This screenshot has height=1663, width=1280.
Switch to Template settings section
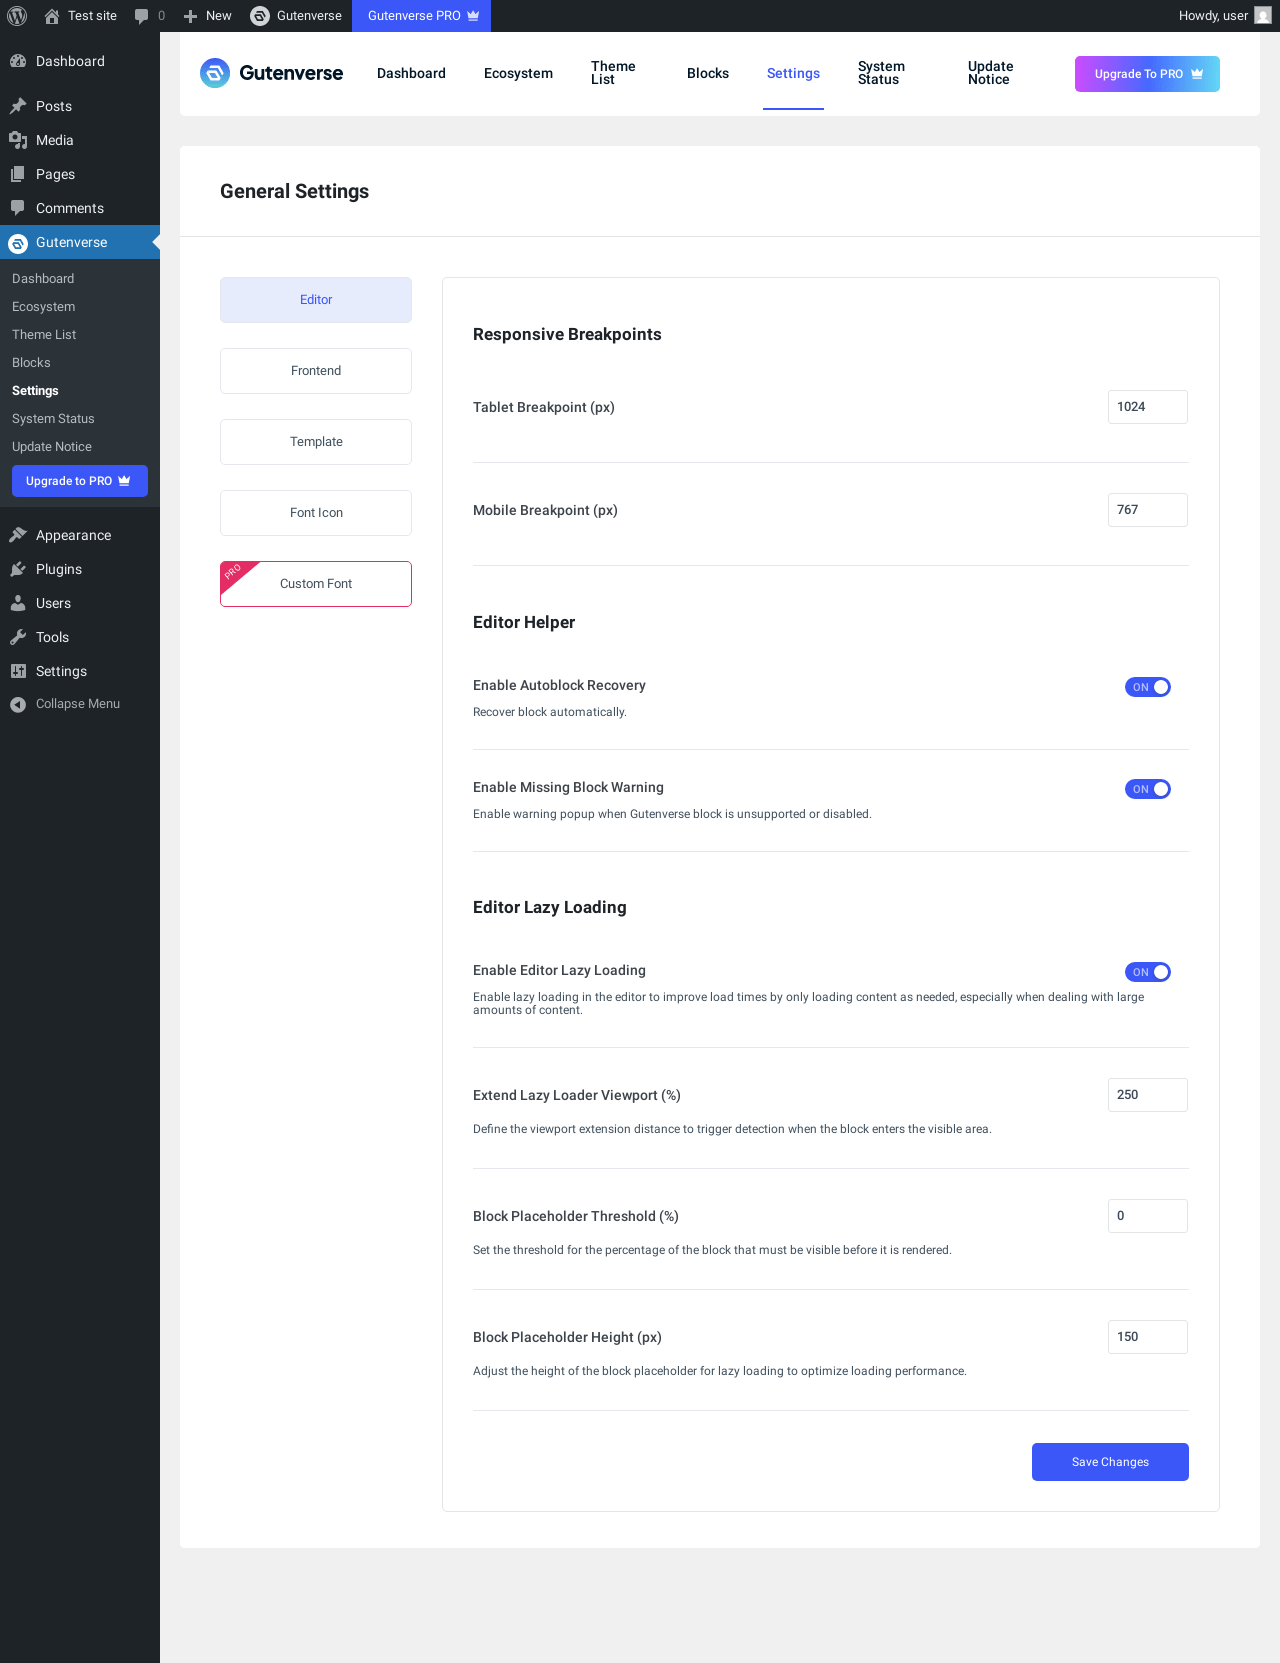(x=316, y=442)
